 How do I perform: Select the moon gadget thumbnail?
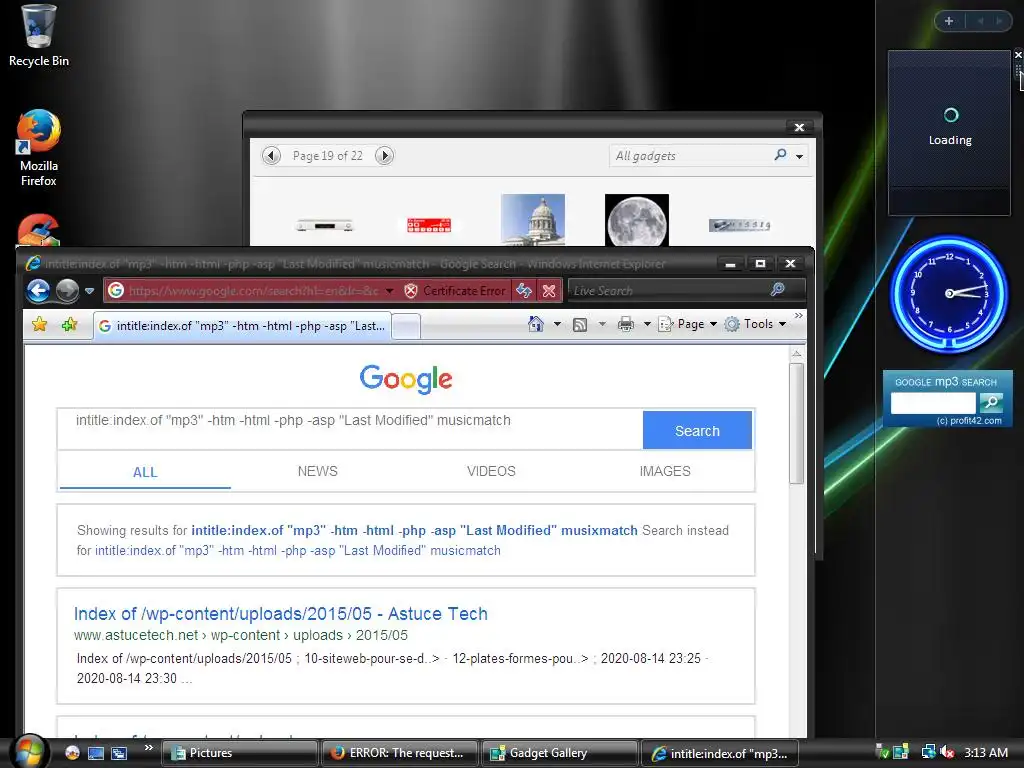click(637, 221)
